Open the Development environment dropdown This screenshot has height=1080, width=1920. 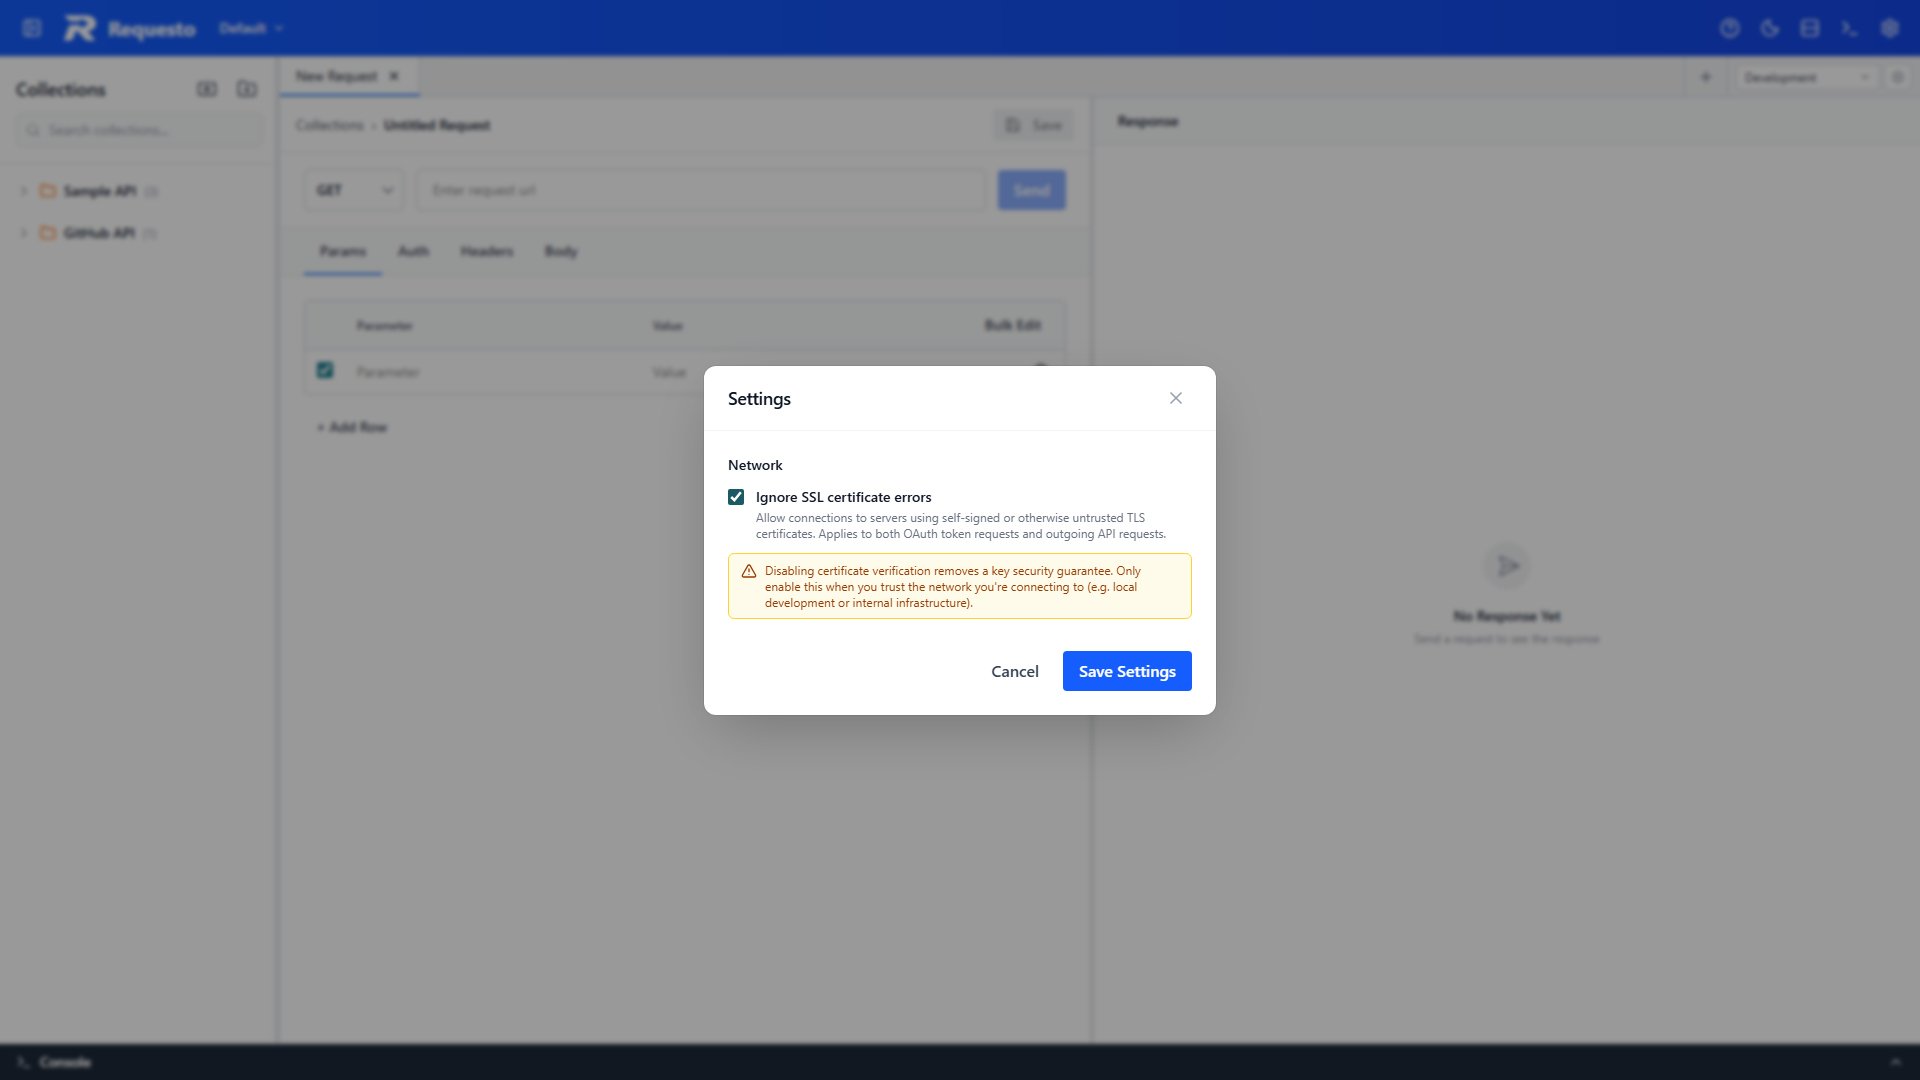pyautogui.click(x=1805, y=77)
